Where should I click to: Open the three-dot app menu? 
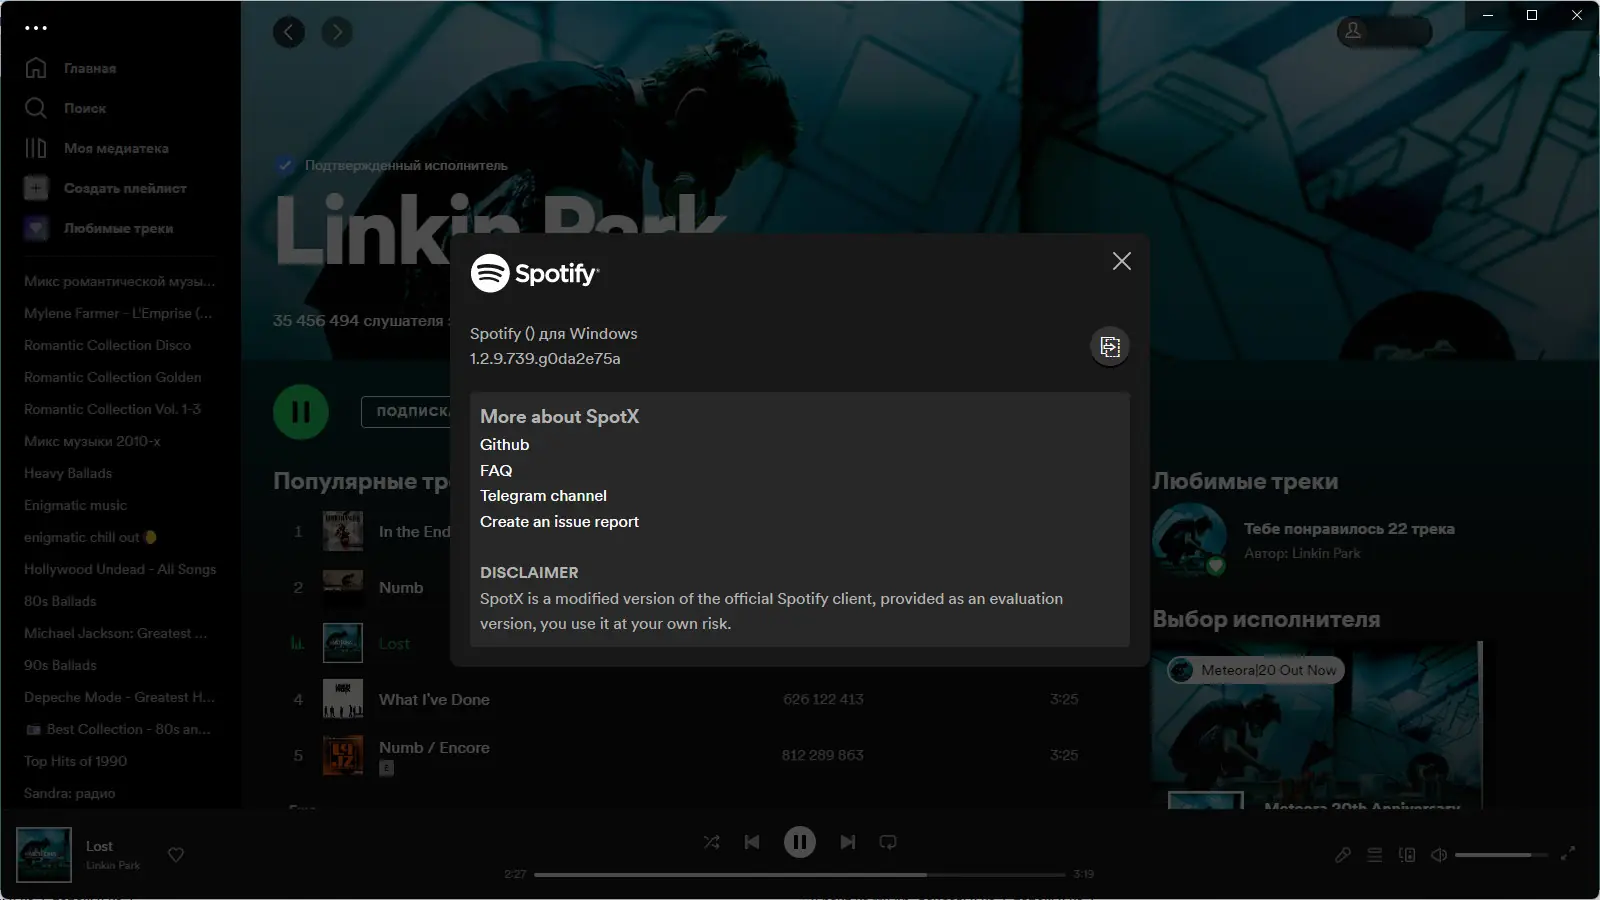pos(36,28)
